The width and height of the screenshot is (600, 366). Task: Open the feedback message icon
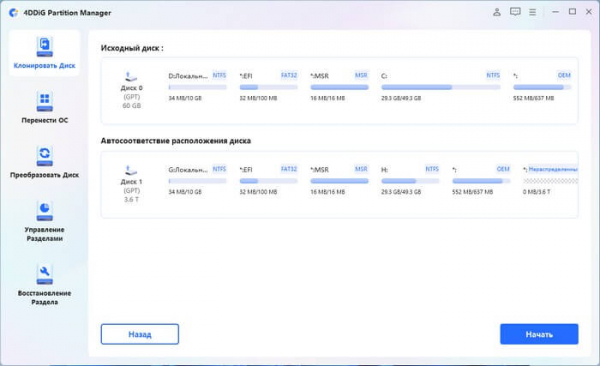tap(515, 12)
